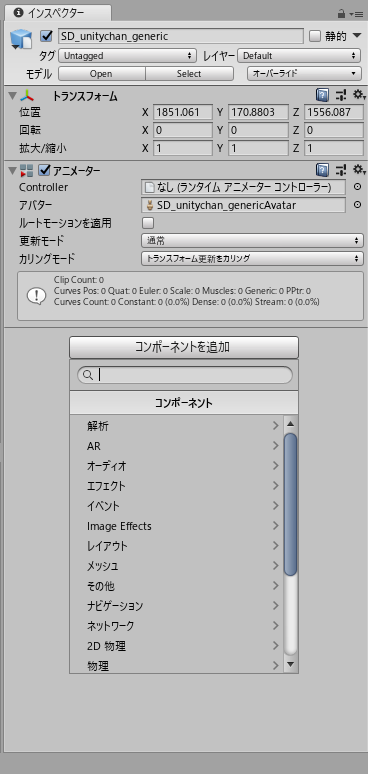
Task: Open the ナビゲーション component category
Action: point(177,606)
